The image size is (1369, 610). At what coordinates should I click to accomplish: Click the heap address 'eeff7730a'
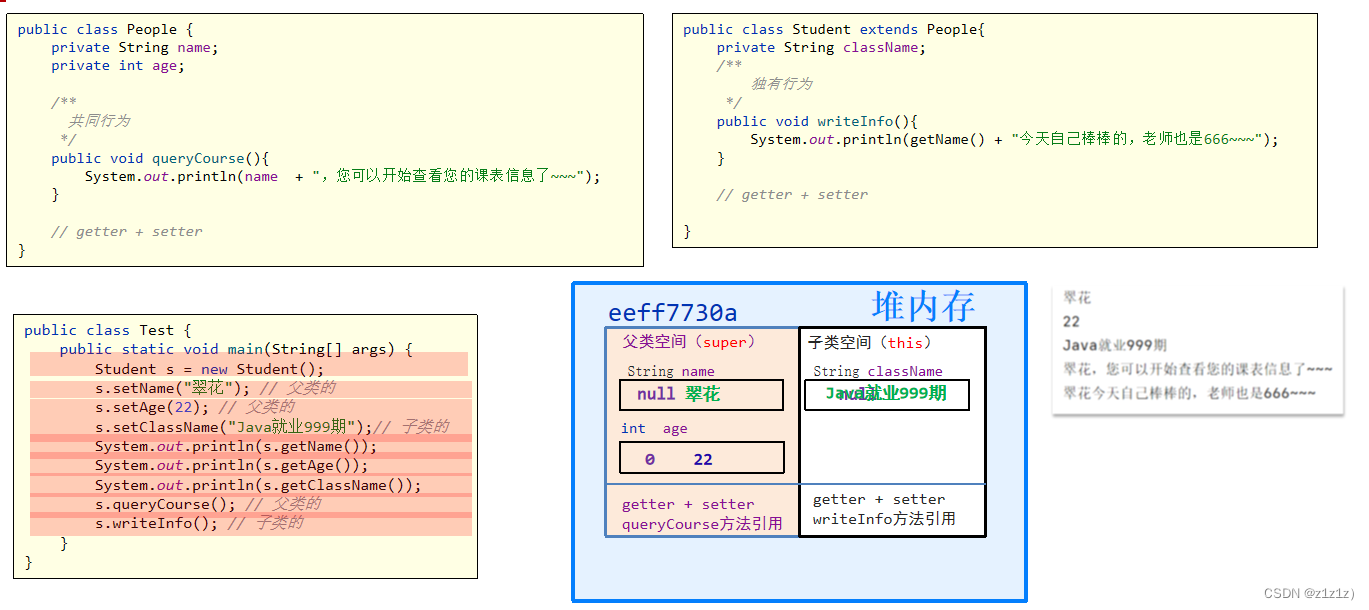673,313
